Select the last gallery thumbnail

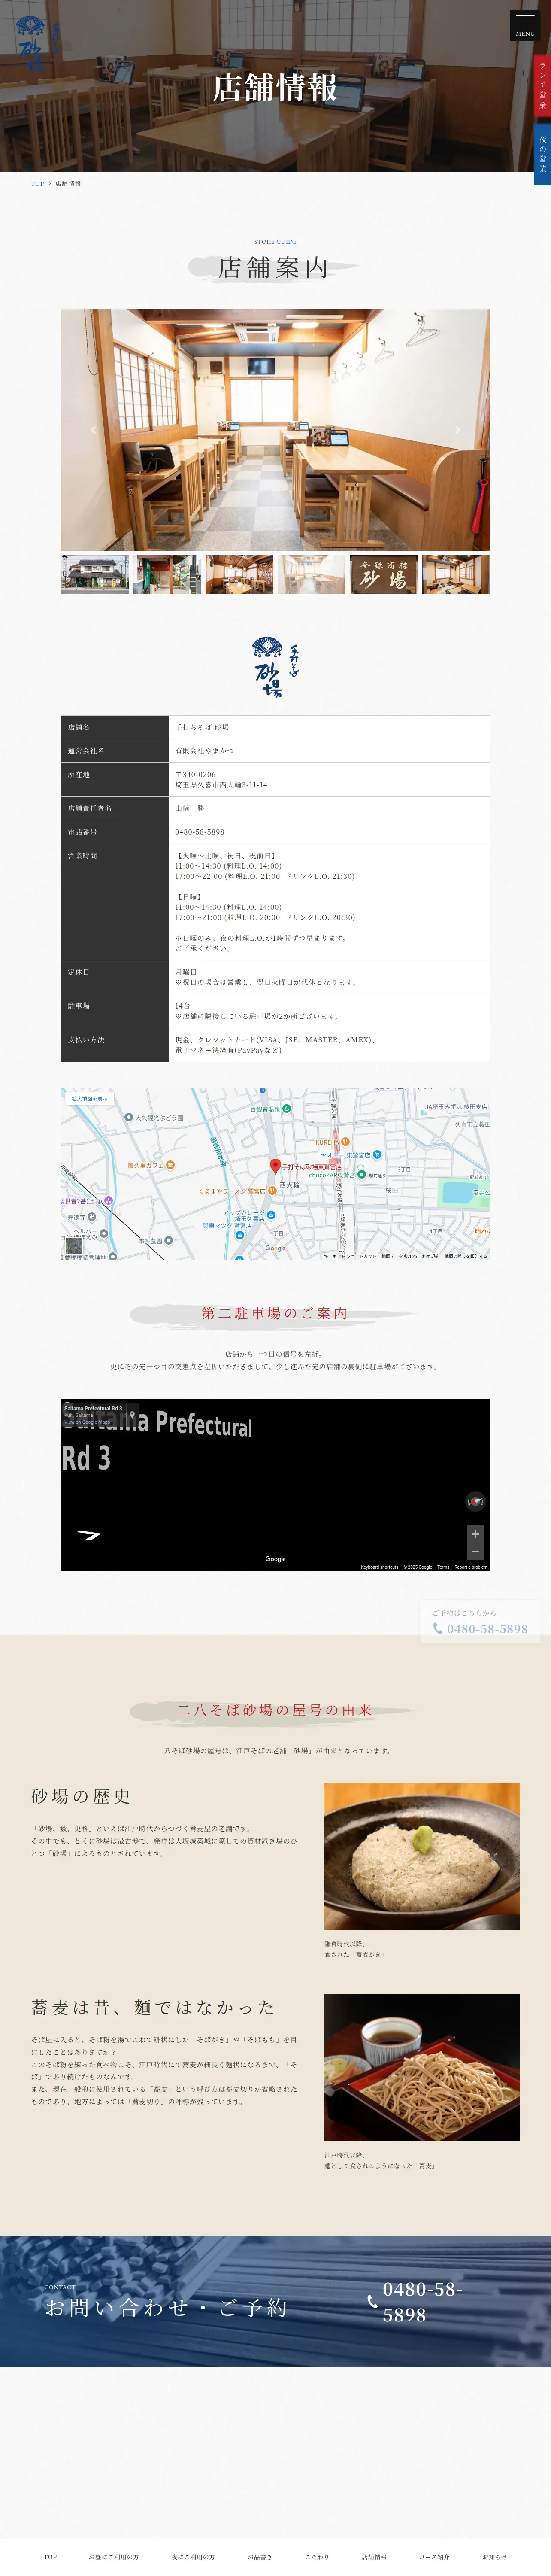tap(456, 575)
